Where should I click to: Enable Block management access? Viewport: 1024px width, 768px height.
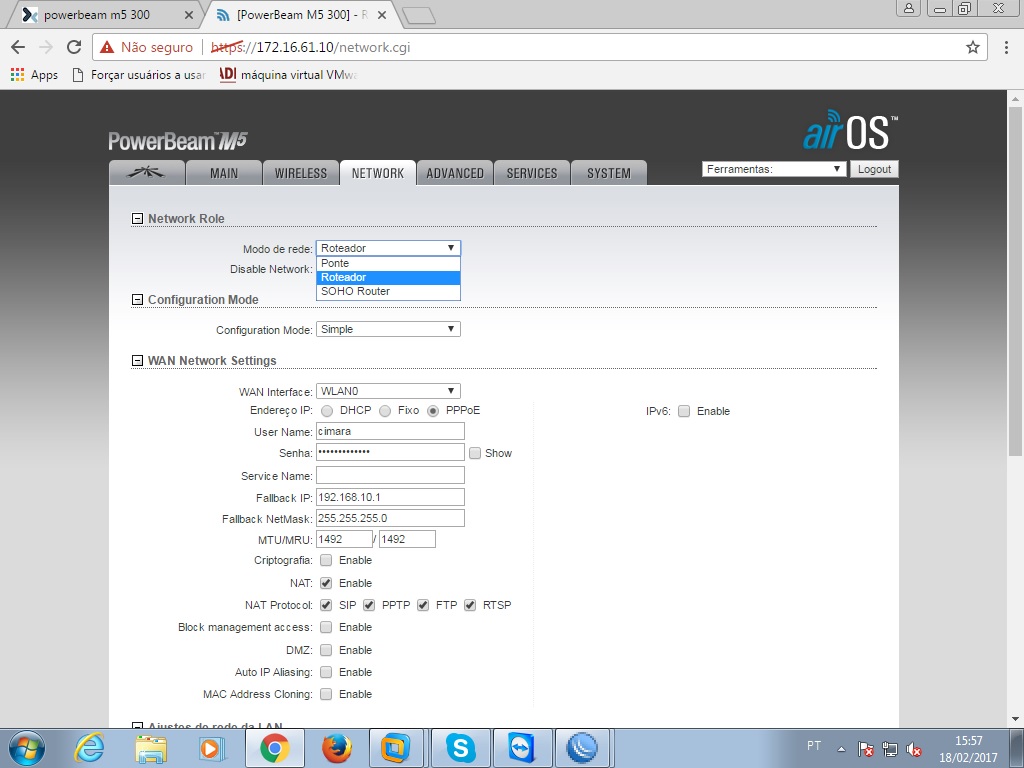(326, 627)
